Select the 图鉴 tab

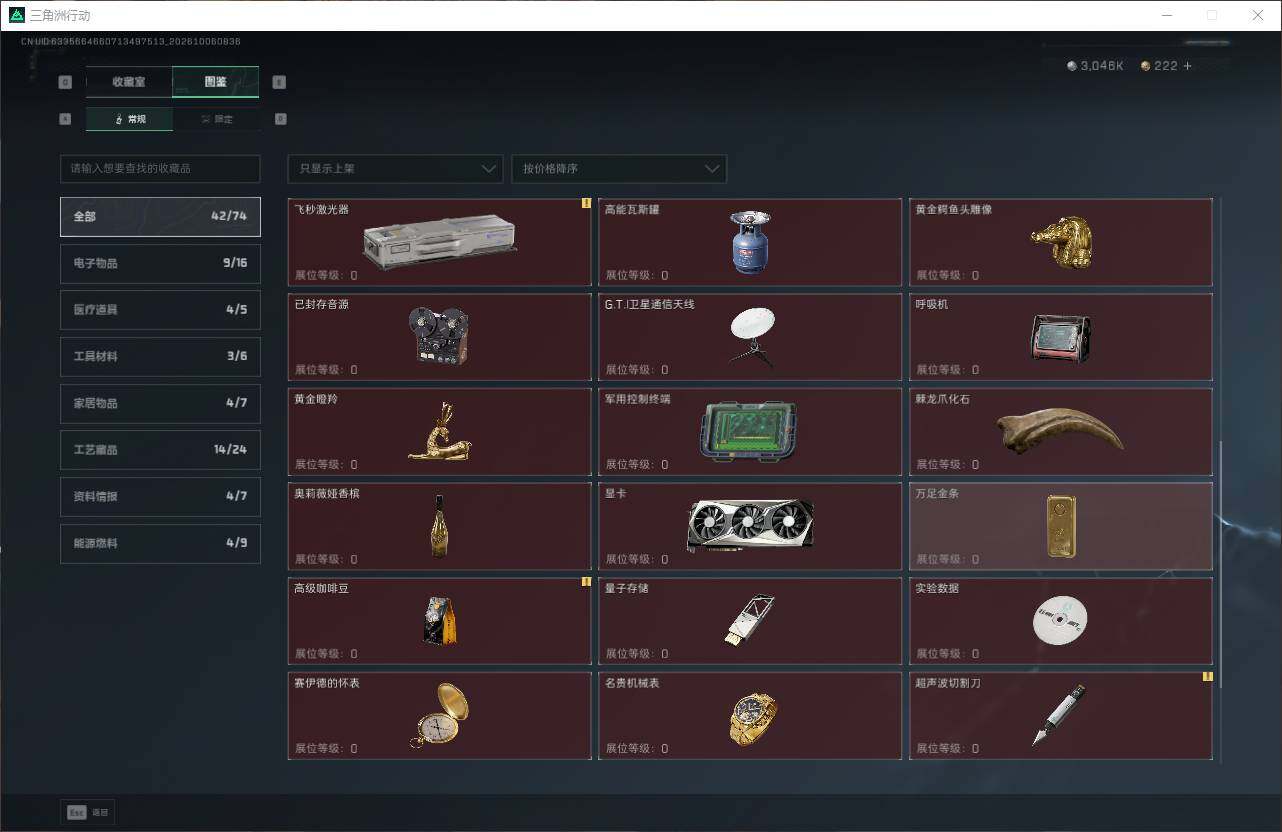point(216,82)
